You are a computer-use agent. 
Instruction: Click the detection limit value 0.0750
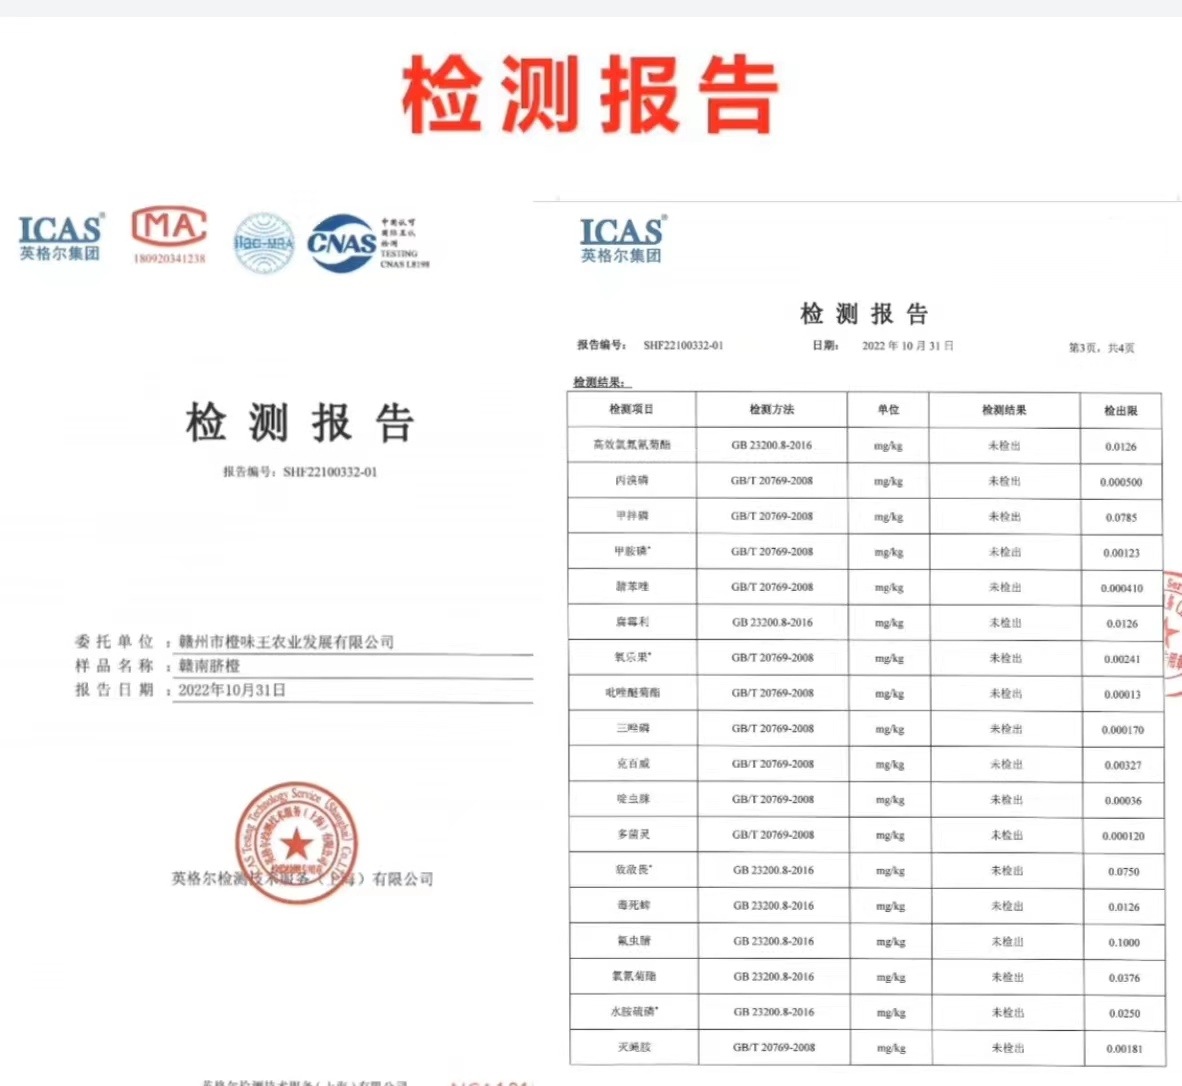pyautogui.click(x=1123, y=872)
